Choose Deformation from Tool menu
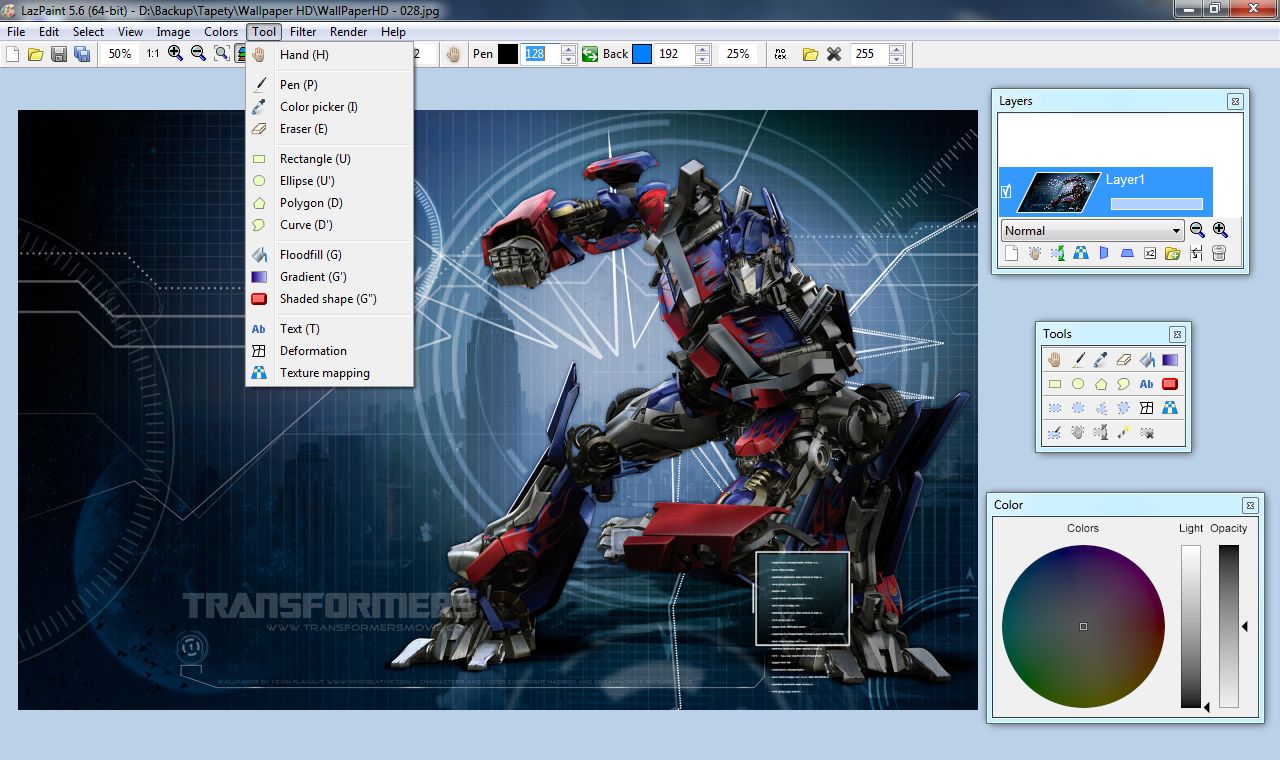The width and height of the screenshot is (1280, 760). (330, 351)
